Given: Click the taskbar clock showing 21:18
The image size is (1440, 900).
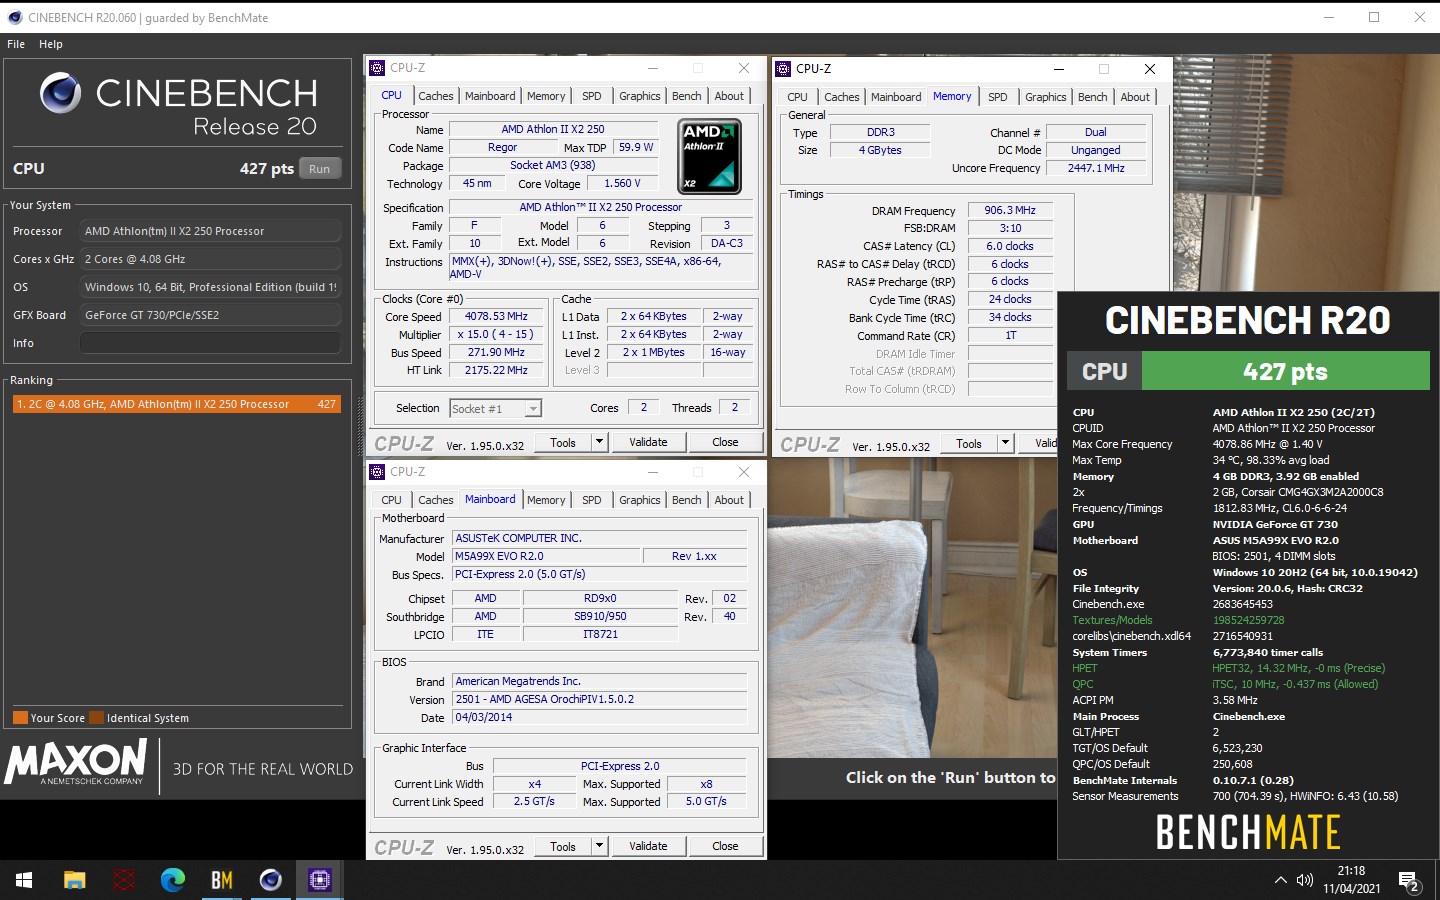Looking at the screenshot, I should (x=1352, y=880).
